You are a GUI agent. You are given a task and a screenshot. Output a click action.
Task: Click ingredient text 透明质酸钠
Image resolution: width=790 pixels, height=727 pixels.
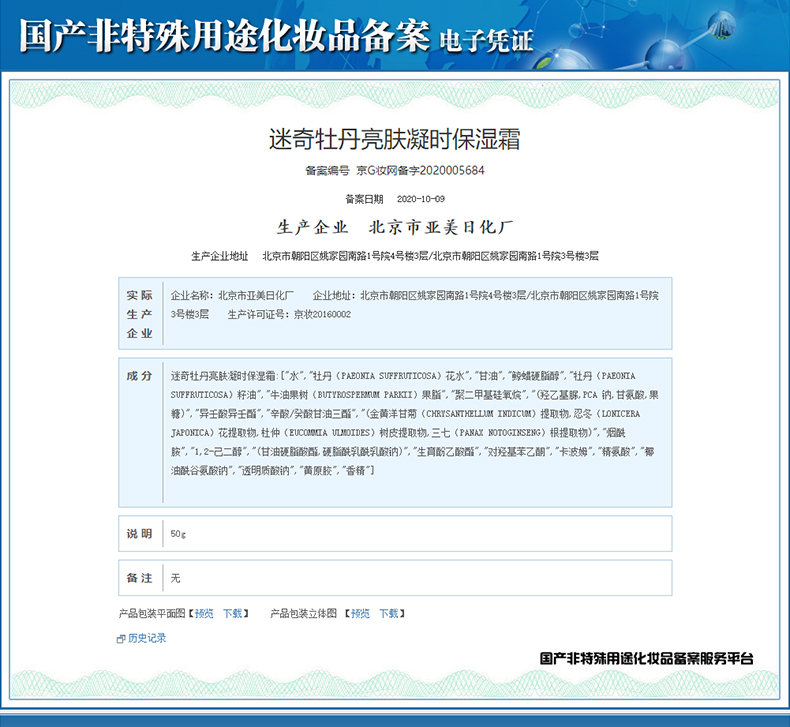click(x=266, y=471)
